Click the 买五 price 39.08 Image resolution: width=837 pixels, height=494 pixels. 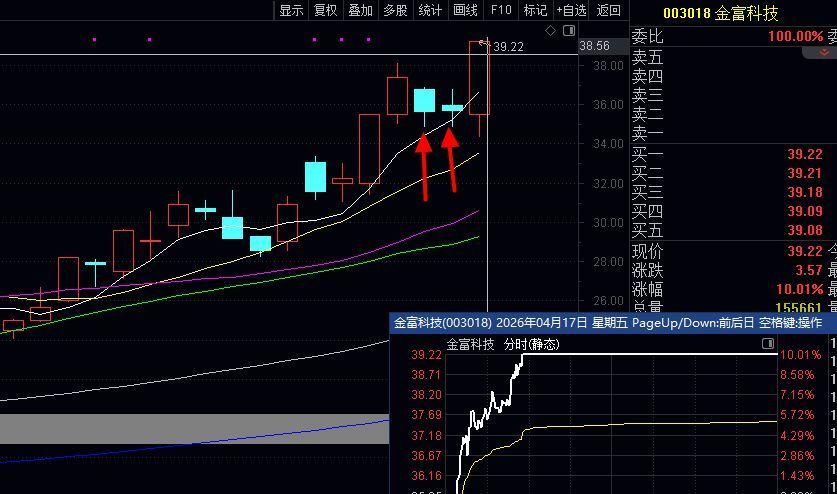[x=805, y=231]
